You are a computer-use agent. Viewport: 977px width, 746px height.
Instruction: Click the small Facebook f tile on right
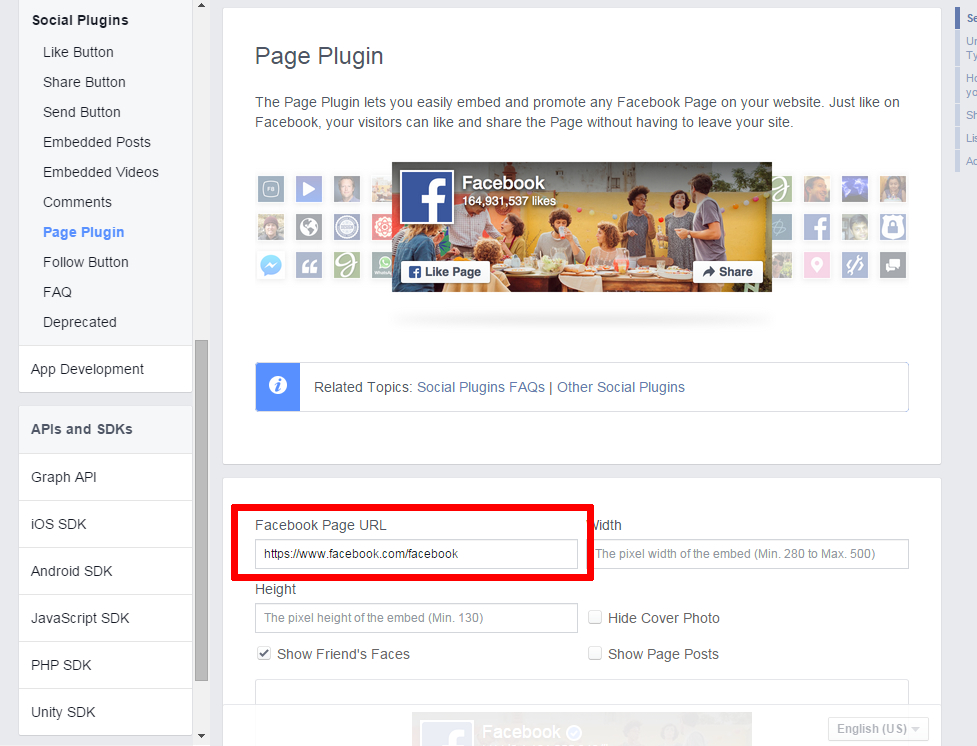click(x=817, y=227)
